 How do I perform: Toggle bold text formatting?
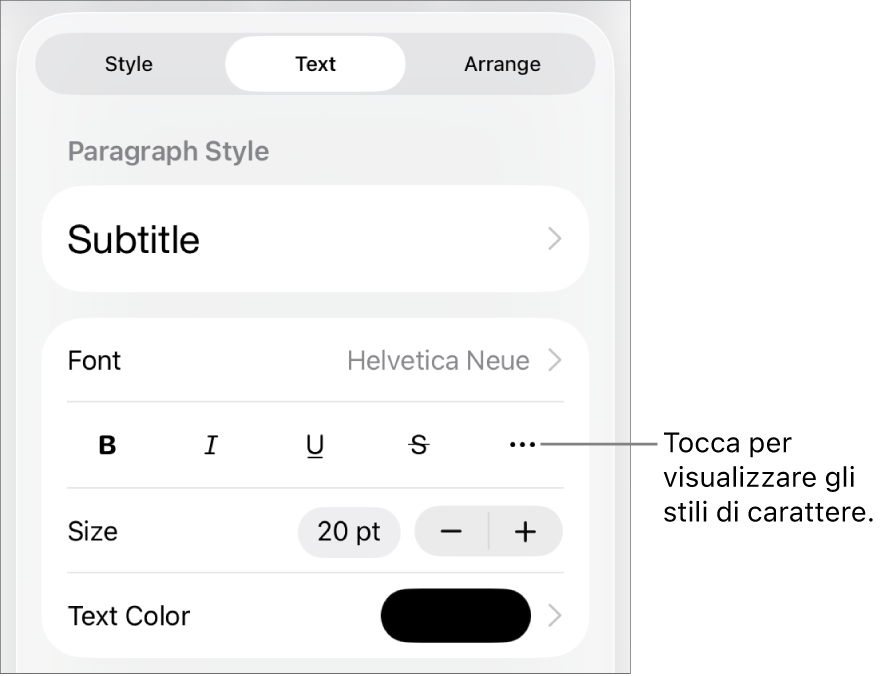coord(107,446)
